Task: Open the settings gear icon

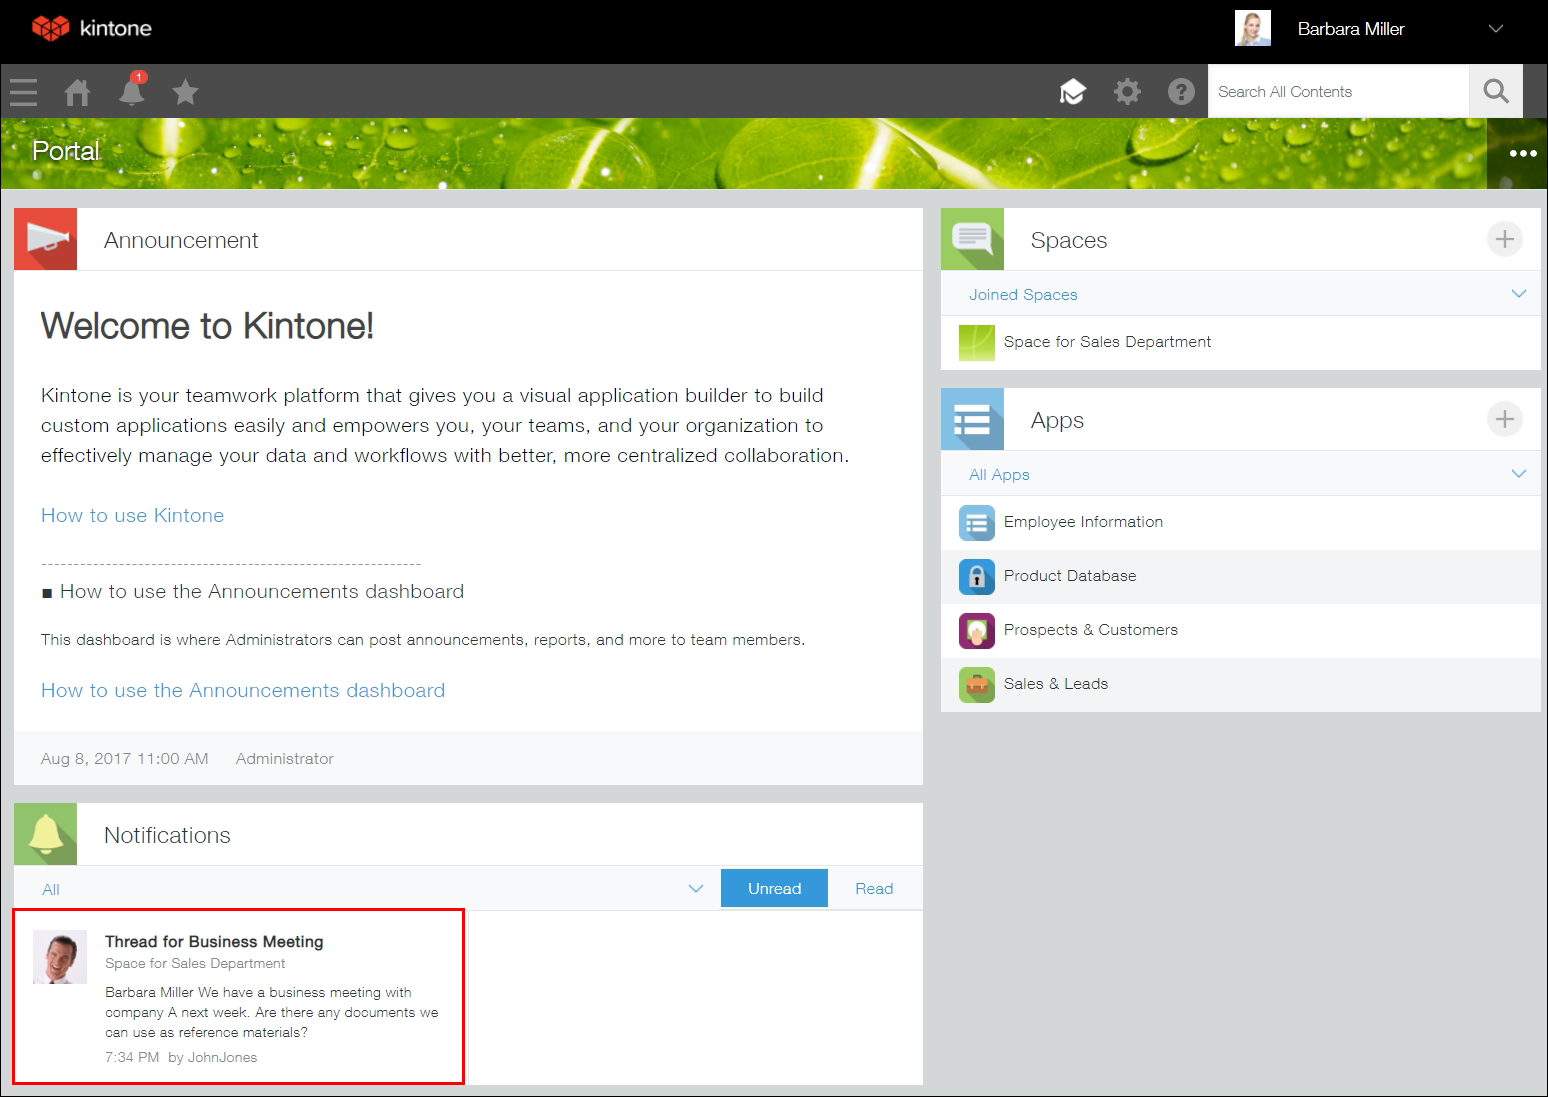Action: click(x=1127, y=91)
